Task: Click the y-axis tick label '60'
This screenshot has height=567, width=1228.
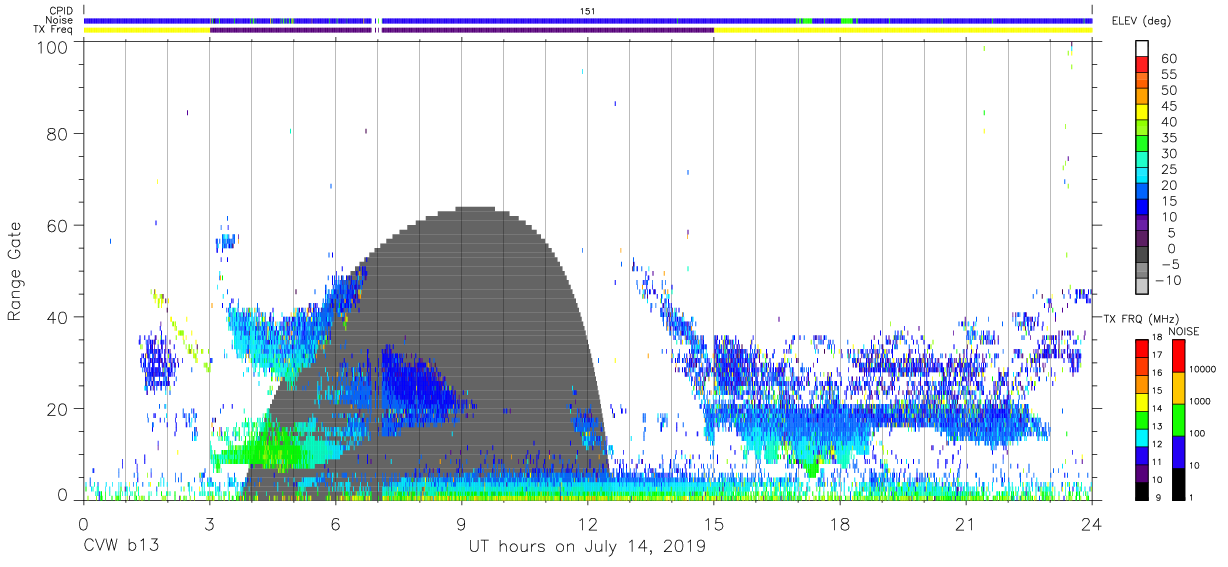Action: coord(59,225)
